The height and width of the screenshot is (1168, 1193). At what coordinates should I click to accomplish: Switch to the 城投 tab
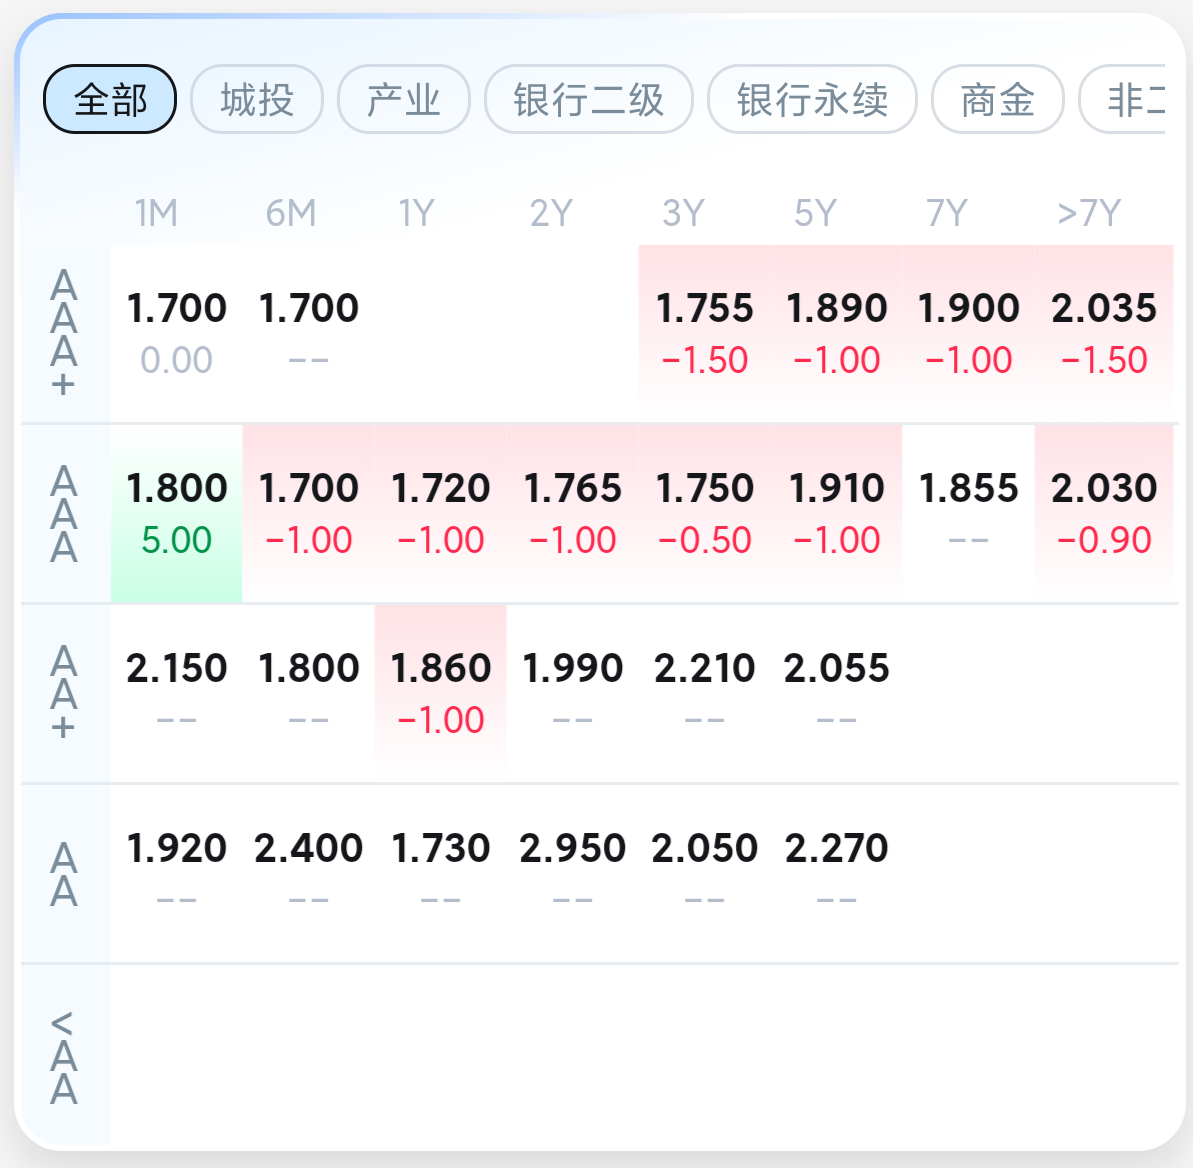(257, 99)
